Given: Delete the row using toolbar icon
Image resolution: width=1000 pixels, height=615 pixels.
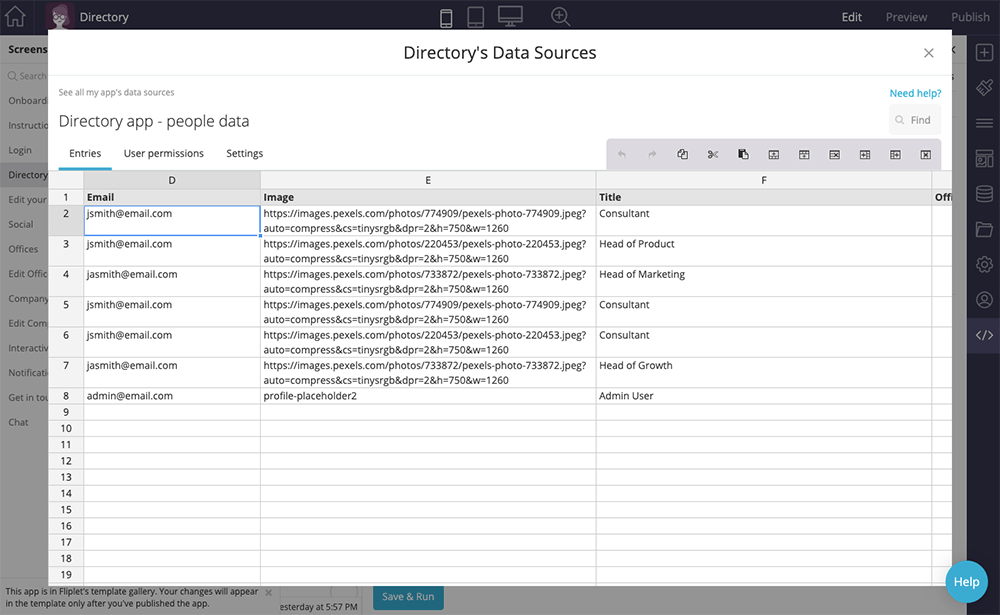Looking at the screenshot, I should [x=834, y=154].
